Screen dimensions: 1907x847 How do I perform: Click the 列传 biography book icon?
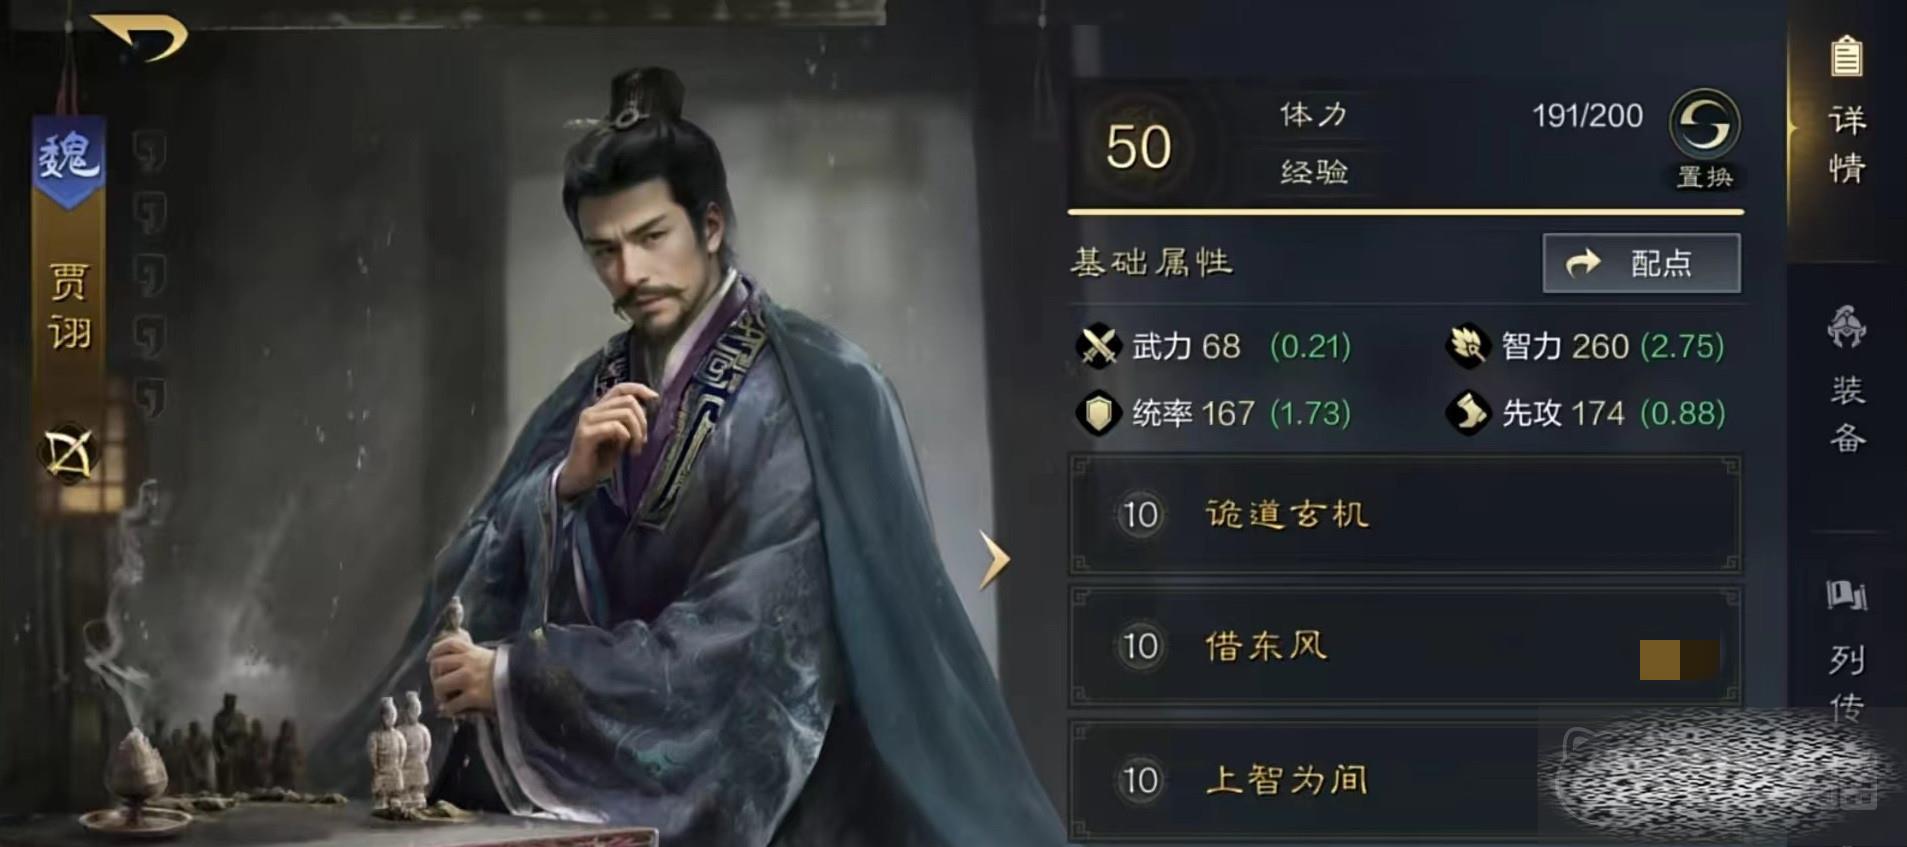pyautogui.click(x=1846, y=594)
